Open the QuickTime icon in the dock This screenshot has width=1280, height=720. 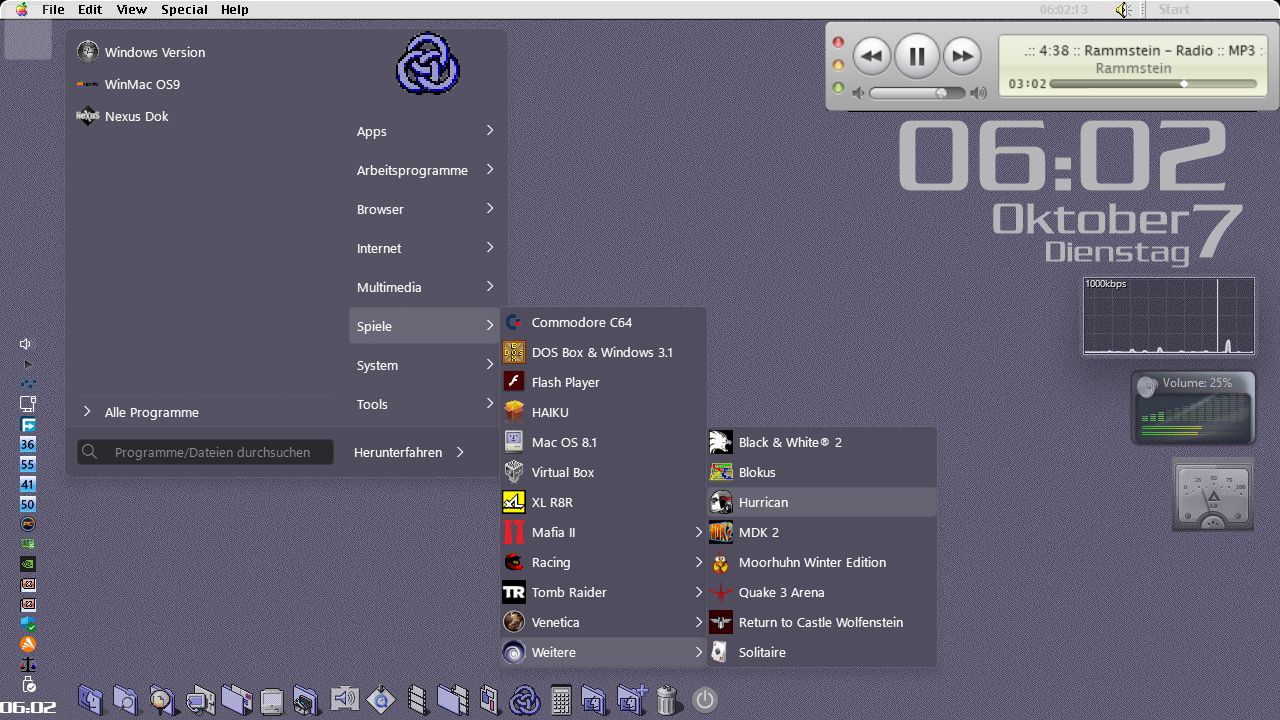point(381,700)
